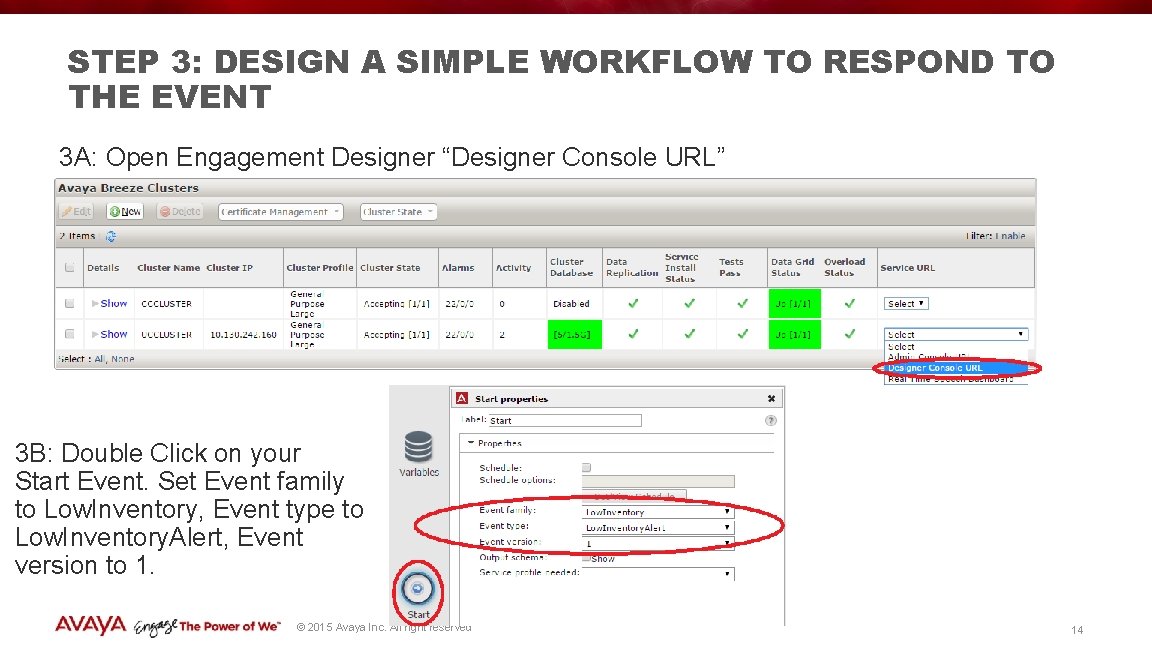Open the expanded Service URL dropdown of the second cluster

click(x=956, y=334)
